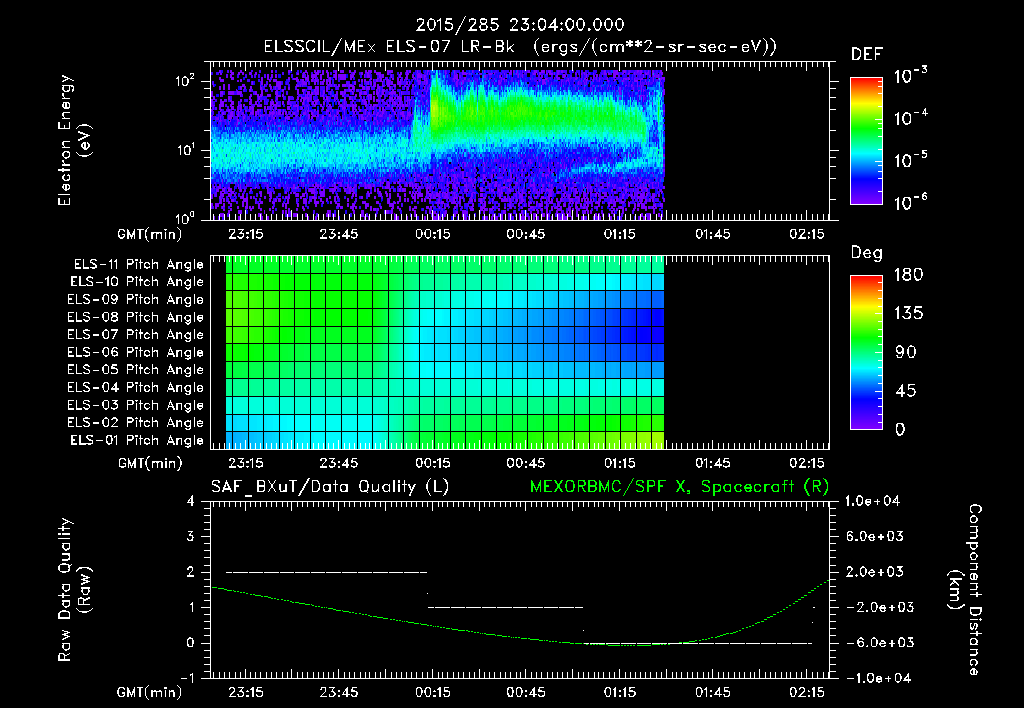Select the ELS-04 Pitch Angle row label
1024x708 pixels.
pos(135,388)
